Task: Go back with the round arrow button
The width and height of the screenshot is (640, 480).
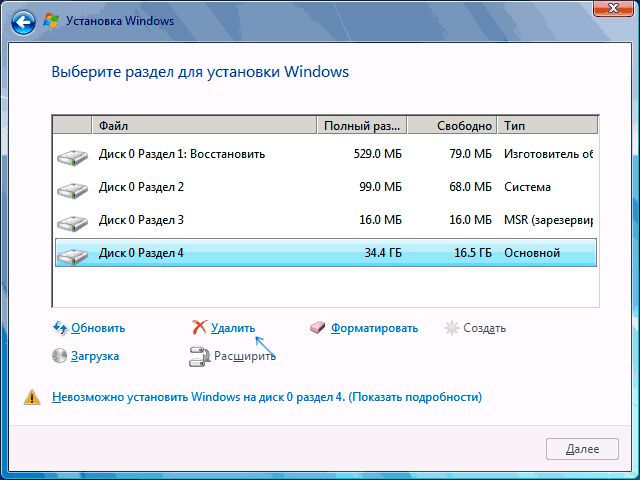Action: point(23,22)
